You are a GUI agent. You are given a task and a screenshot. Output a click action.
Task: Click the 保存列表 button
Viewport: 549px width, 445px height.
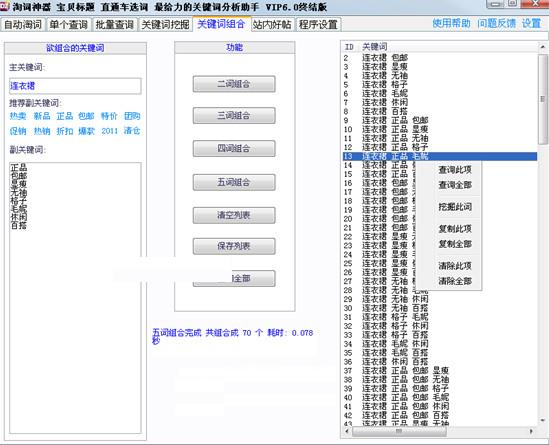tap(234, 246)
